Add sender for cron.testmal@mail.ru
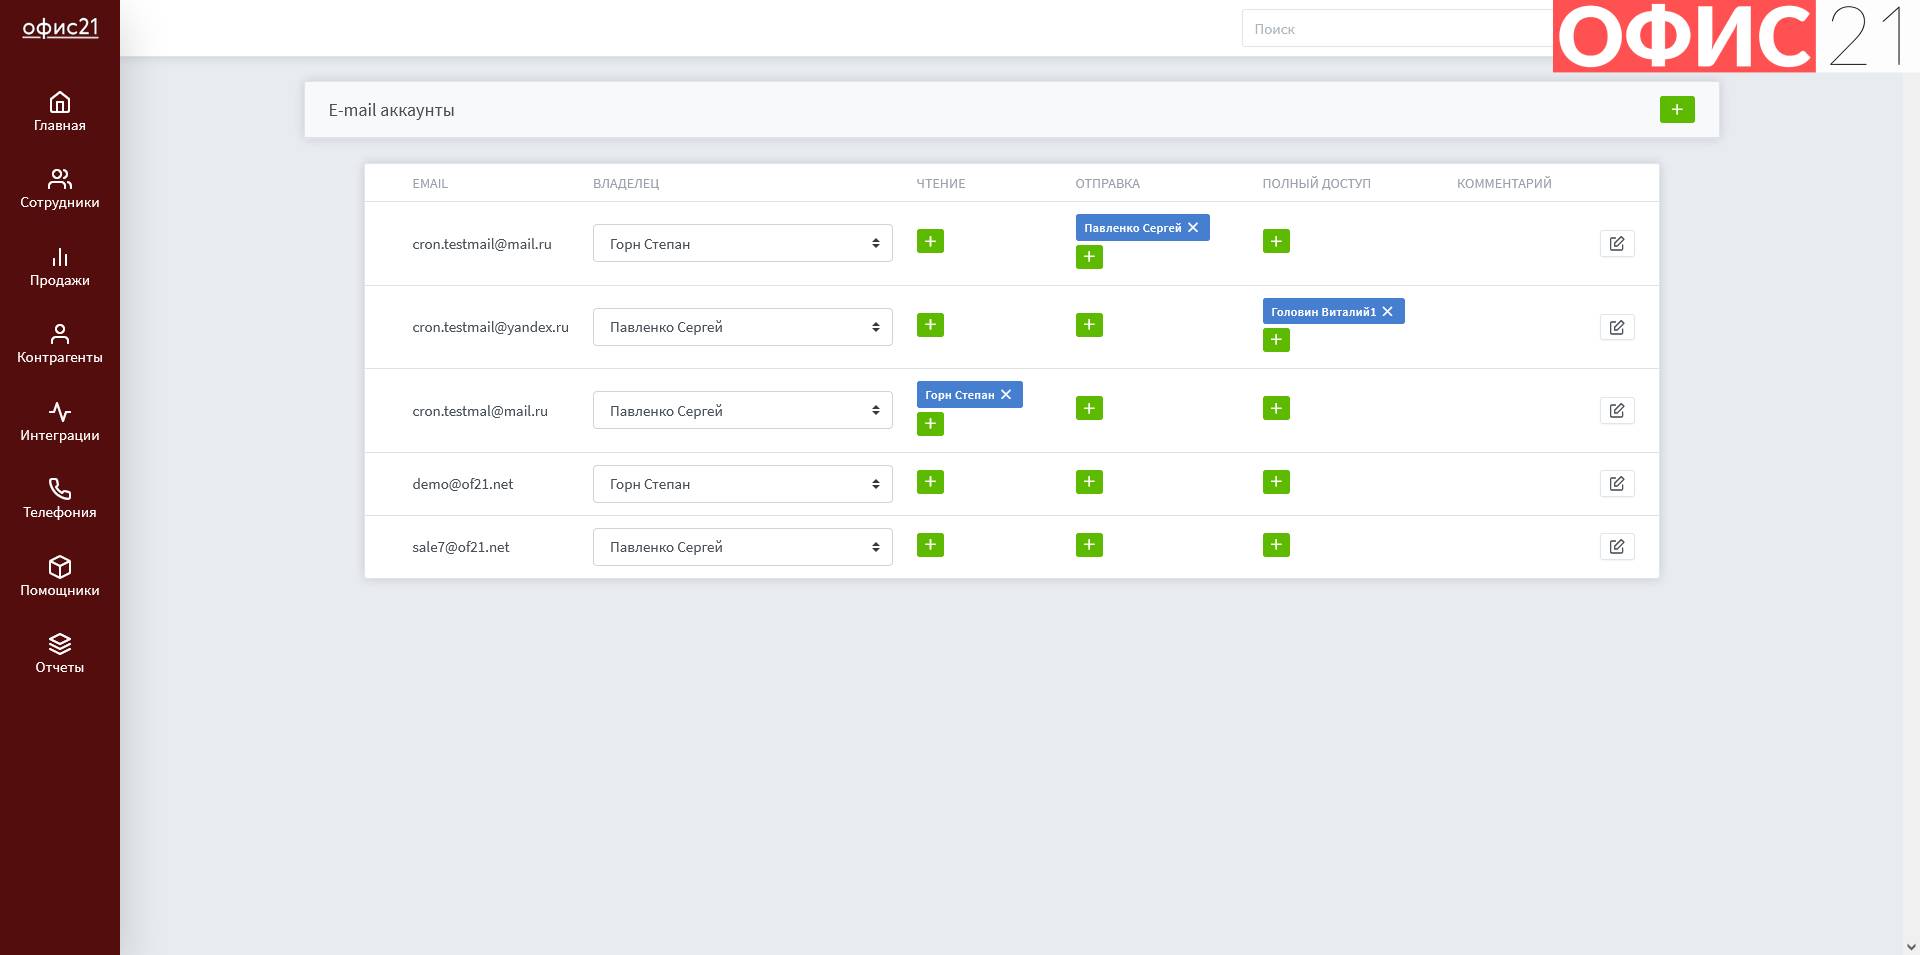 click(1089, 408)
